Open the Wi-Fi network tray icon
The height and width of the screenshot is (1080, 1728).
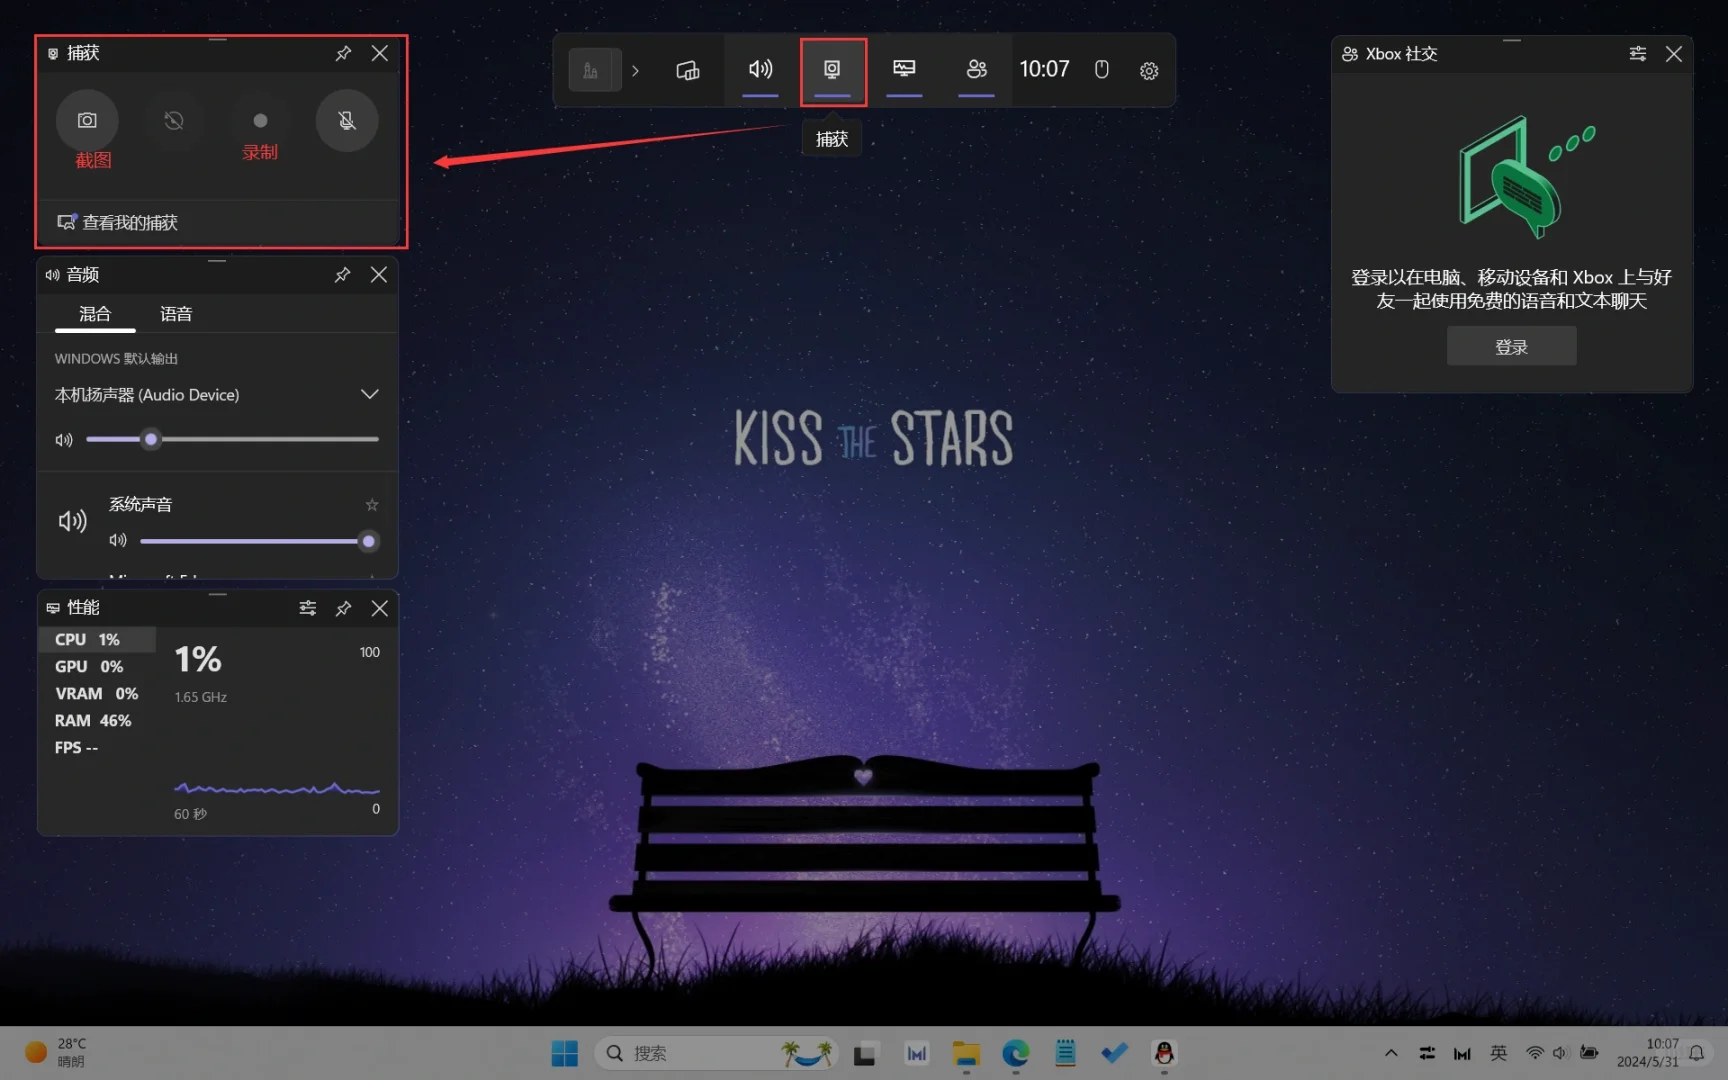1534,1053
